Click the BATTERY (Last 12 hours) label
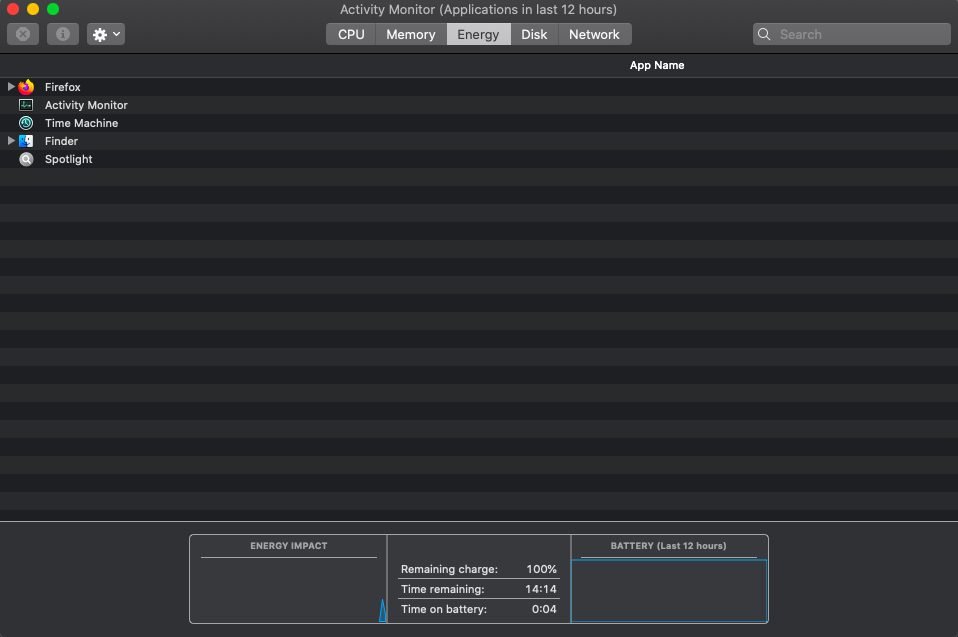 point(668,546)
